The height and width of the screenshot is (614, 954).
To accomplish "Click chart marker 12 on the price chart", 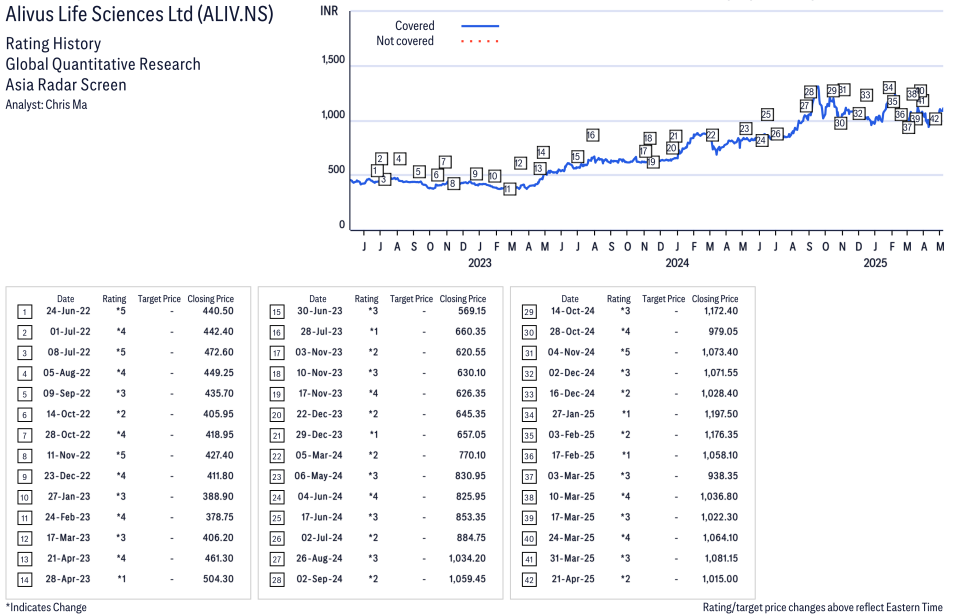I will (520, 163).
